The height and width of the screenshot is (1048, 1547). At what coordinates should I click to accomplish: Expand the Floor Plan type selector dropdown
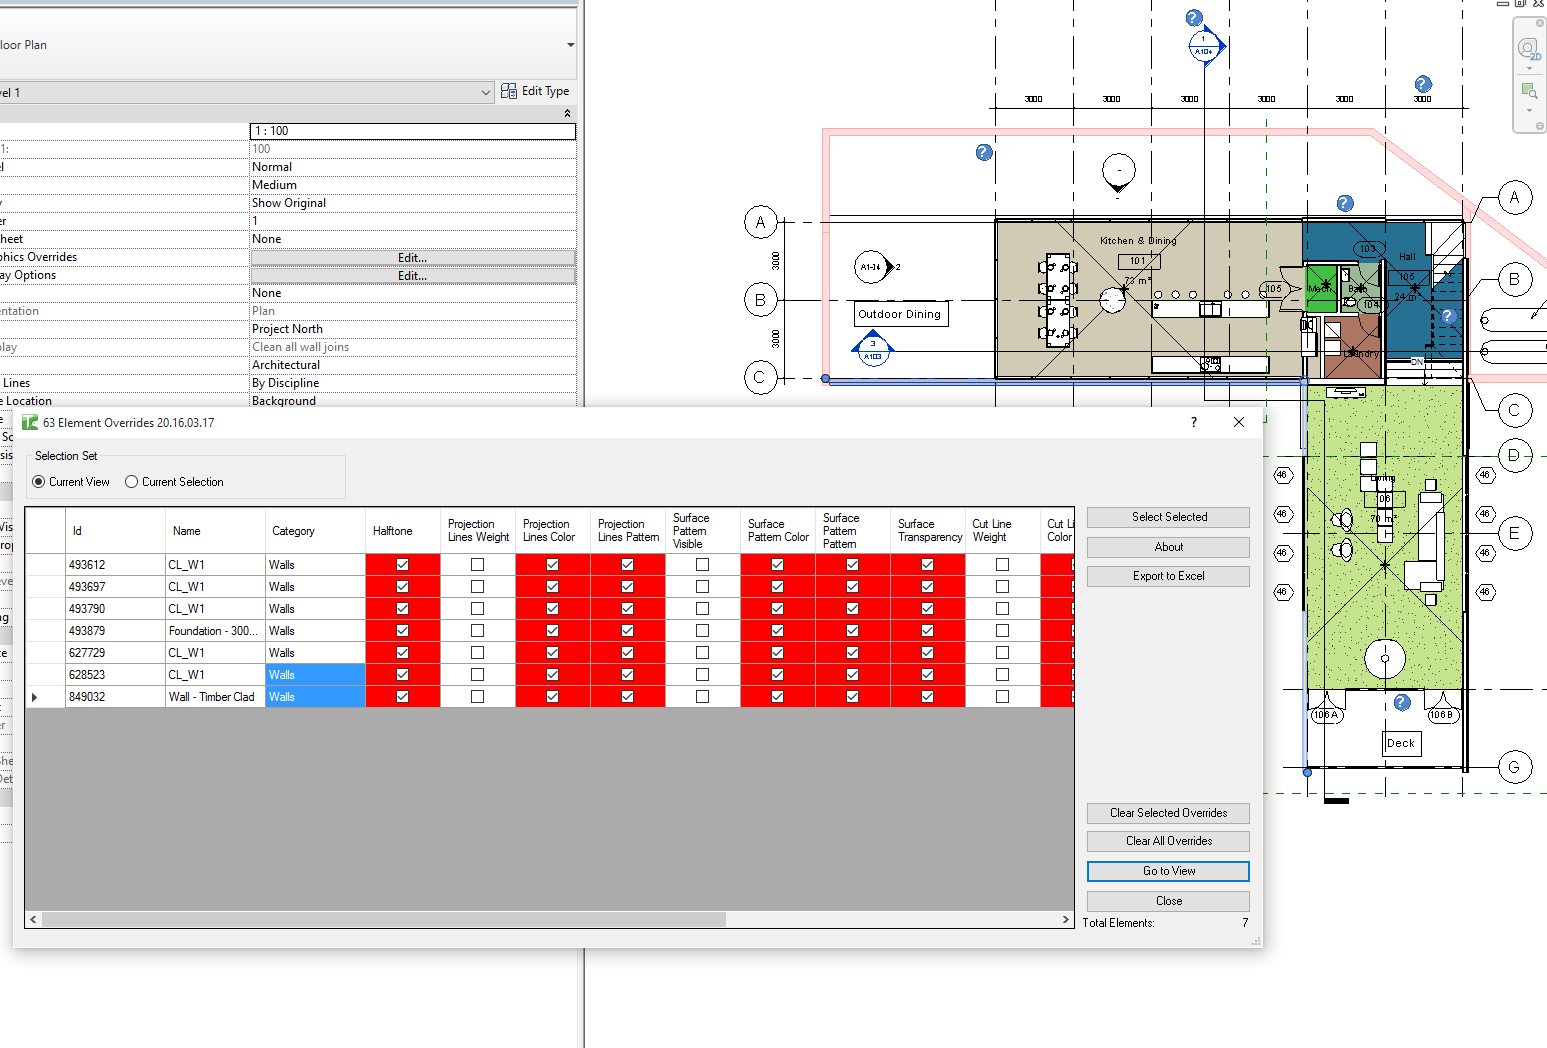[570, 45]
